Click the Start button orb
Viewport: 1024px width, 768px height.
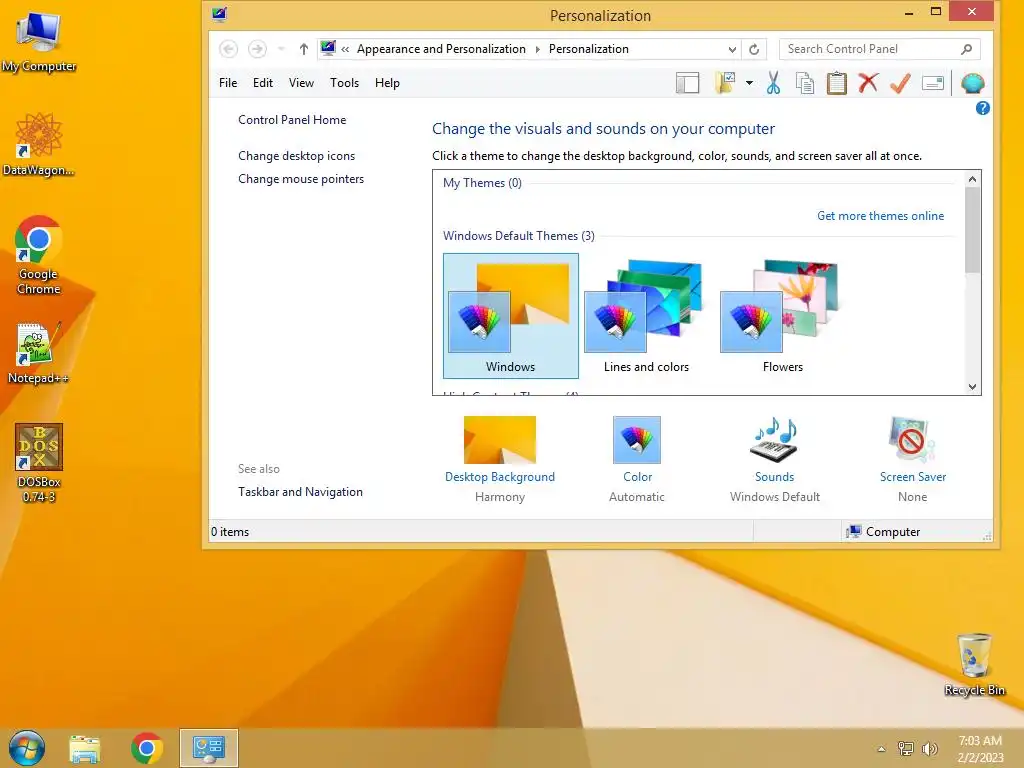coord(27,748)
